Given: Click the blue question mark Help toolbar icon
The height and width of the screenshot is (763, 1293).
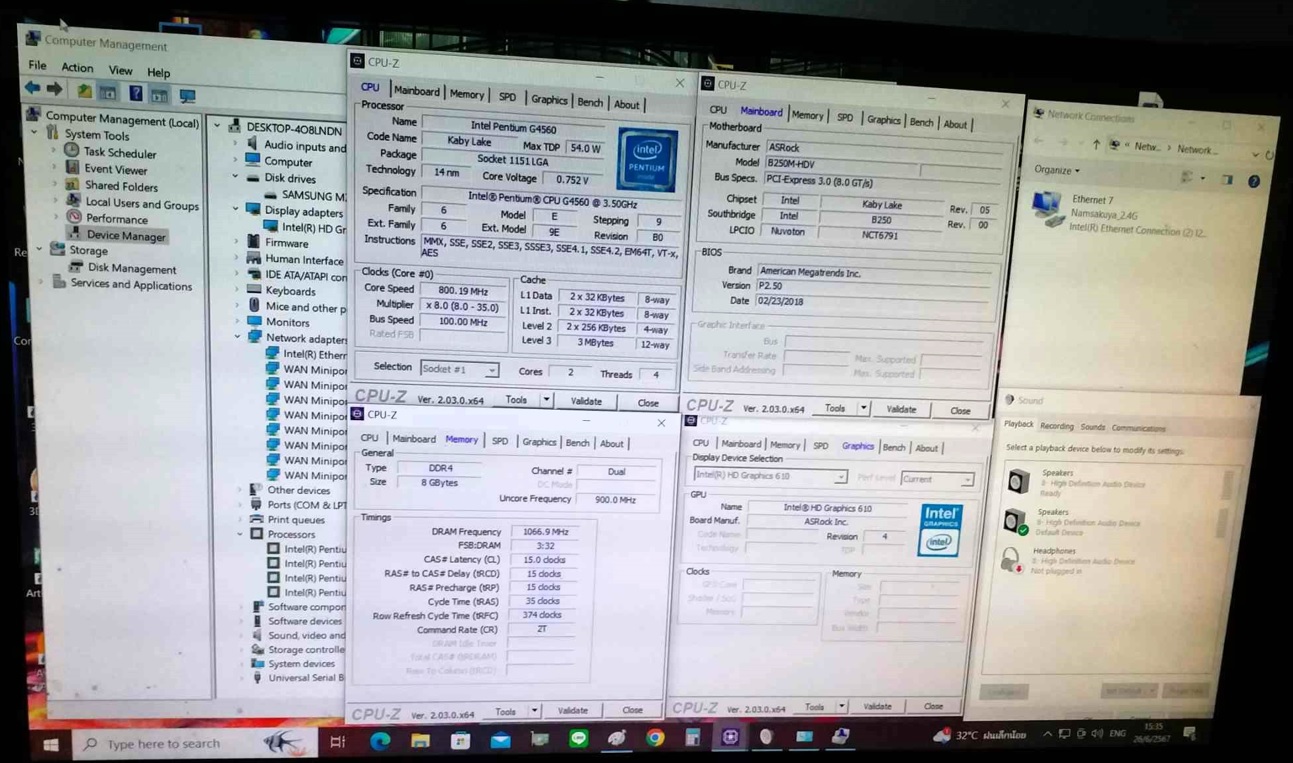Looking at the screenshot, I should pos(135,94).
